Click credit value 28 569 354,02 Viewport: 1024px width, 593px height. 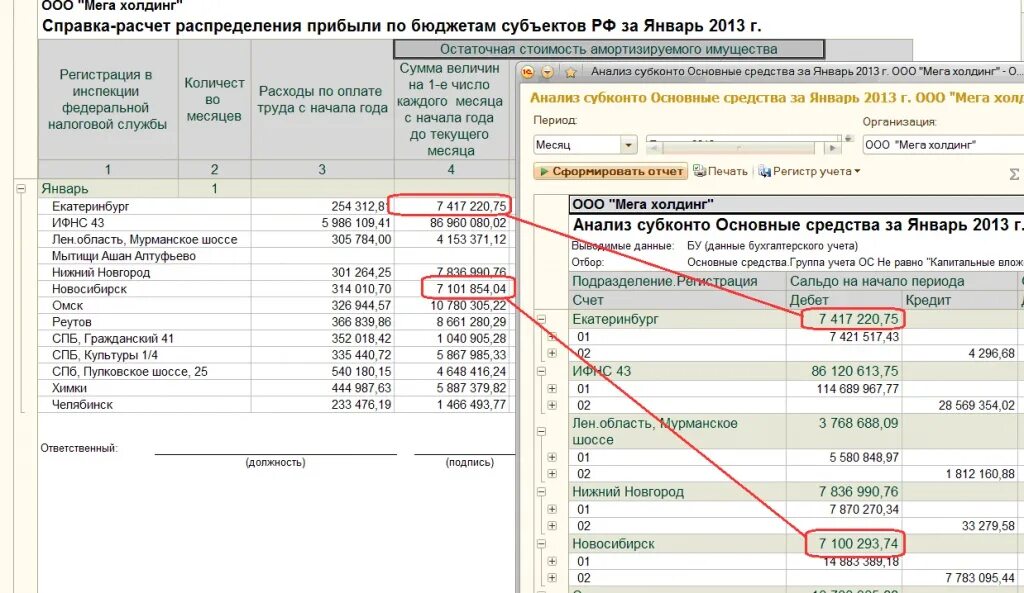pyautogui.click(x=976, y=405)
